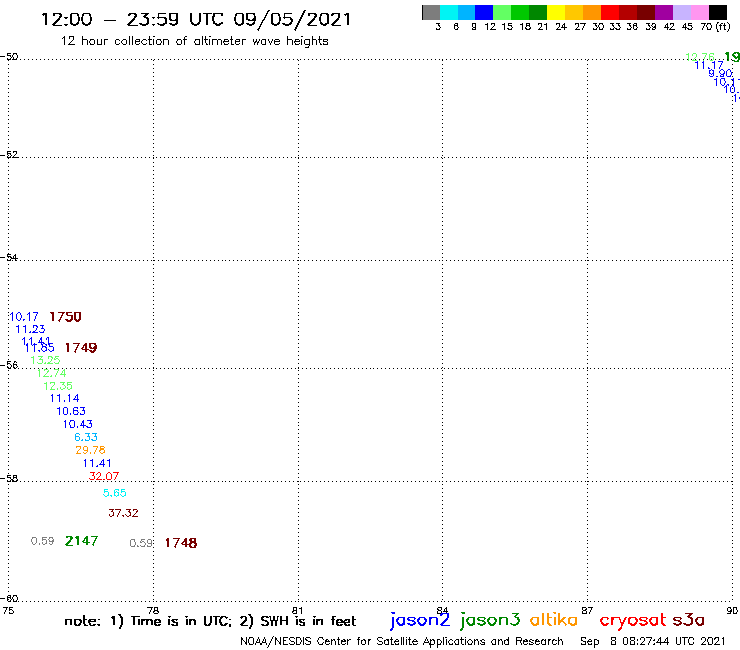Click the 'Sep 8 08:27:44 UTC 2021' timestamp
The width and height of the screenshot is (740, 650).
653,642
